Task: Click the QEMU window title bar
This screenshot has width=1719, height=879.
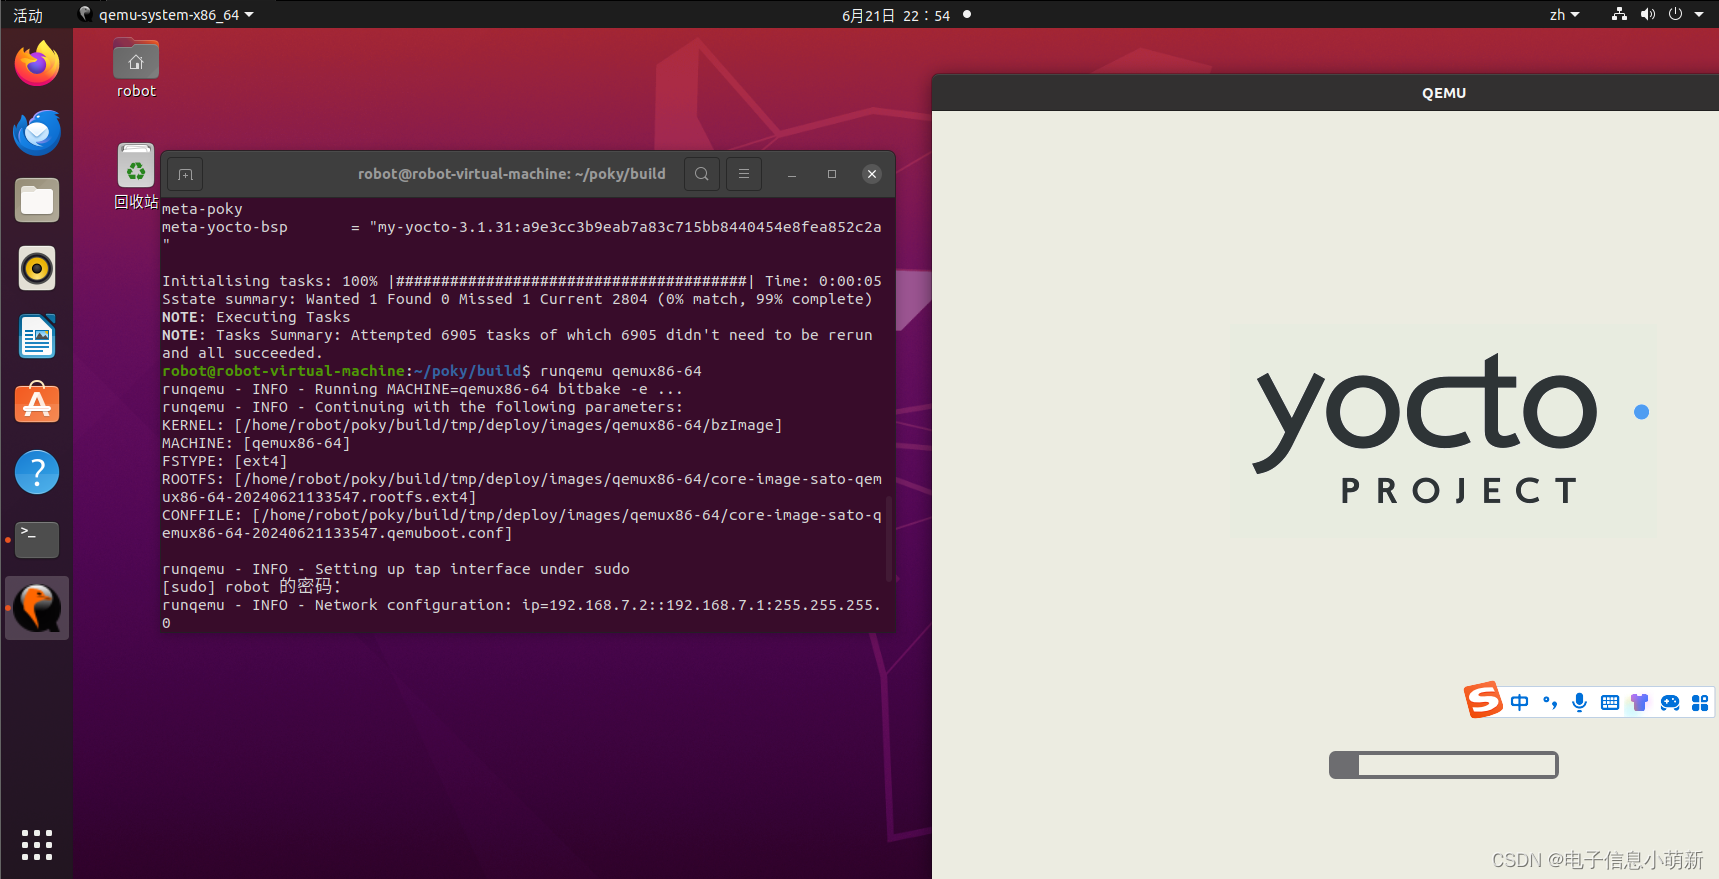Action: pos(1325,93)
